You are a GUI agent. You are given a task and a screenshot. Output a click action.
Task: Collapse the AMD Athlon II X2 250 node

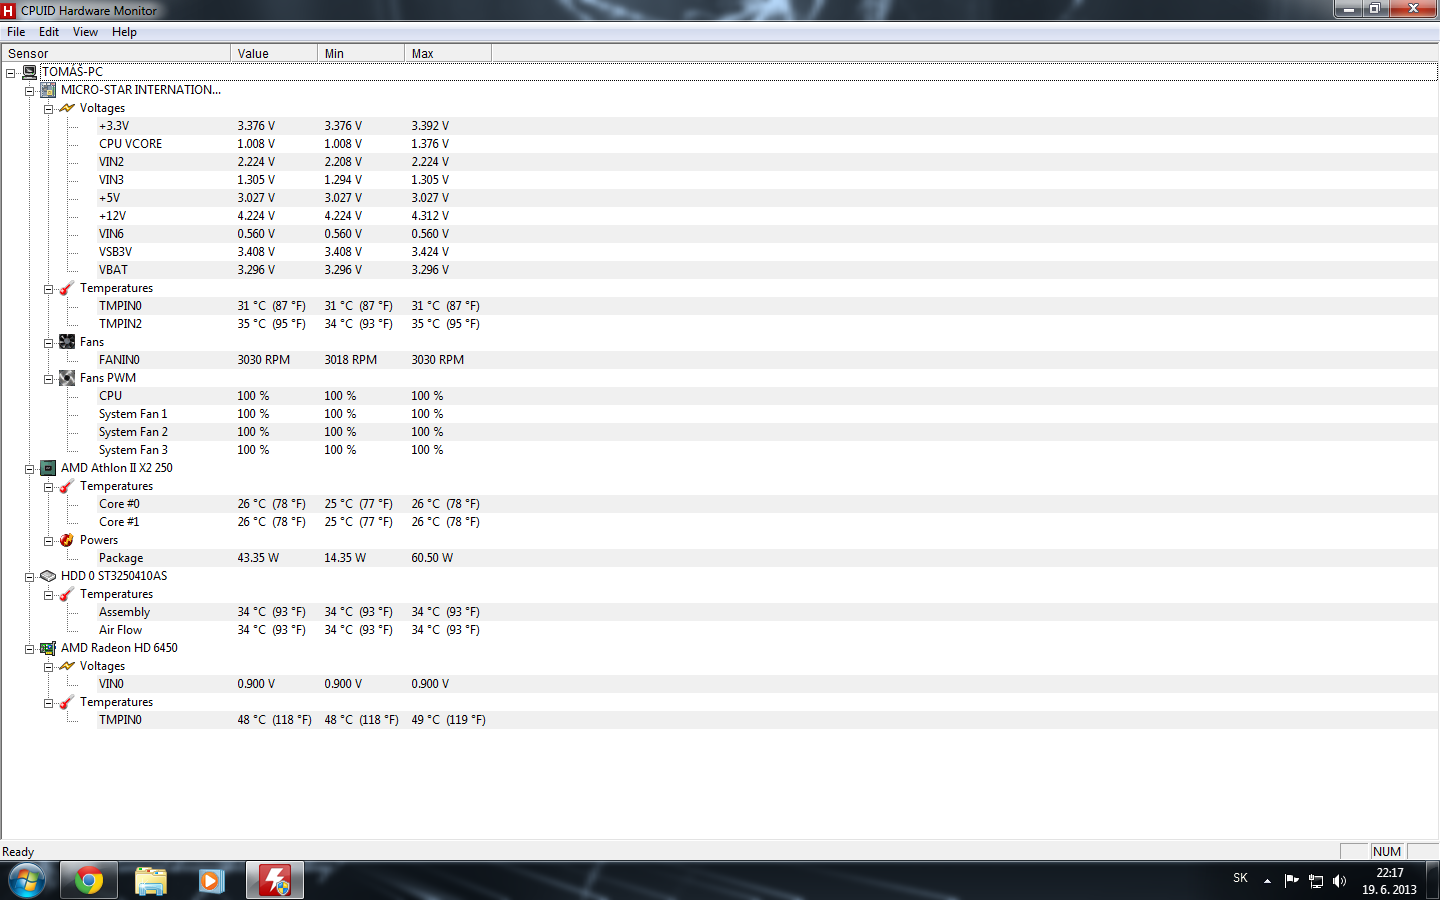click(x=30, y=469)
